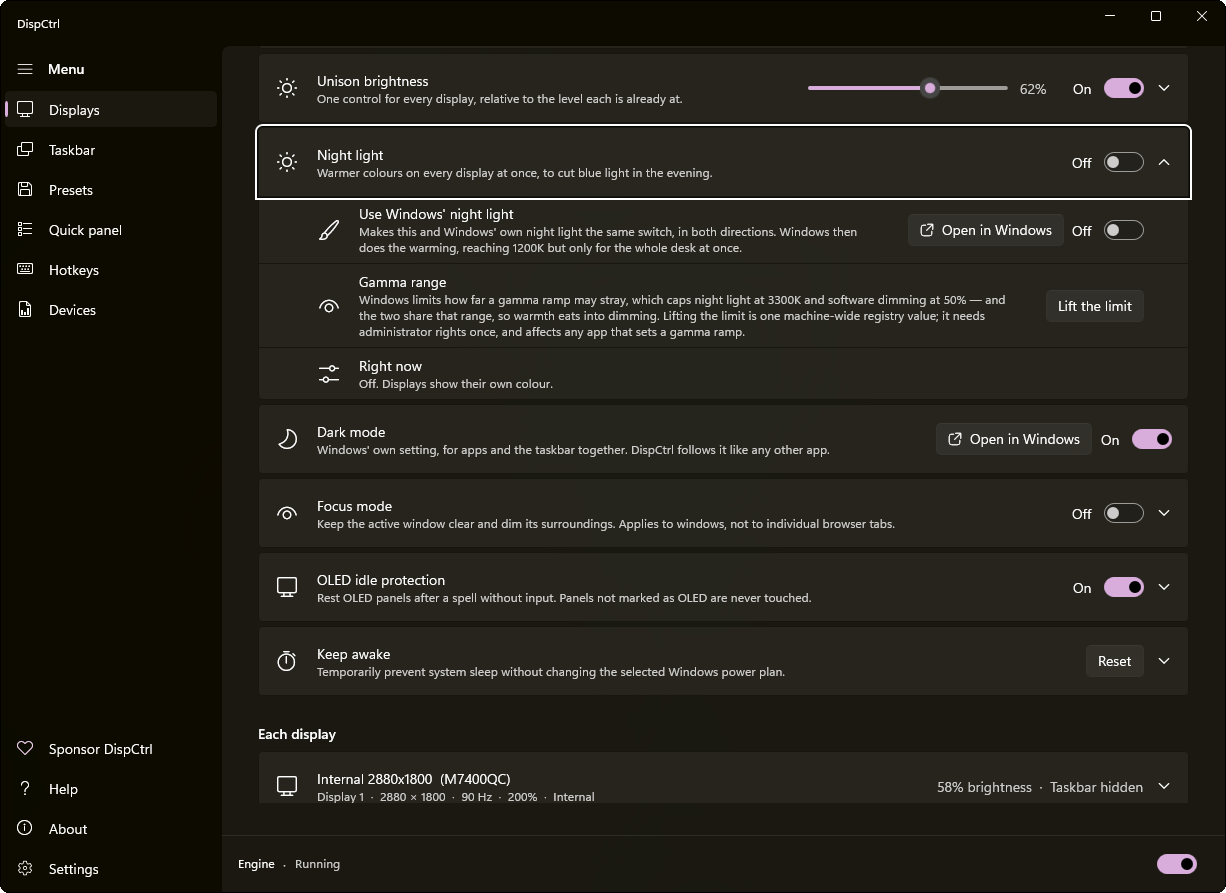Screen dimensions: 1226x893
Task: Select the Devices menu item
Action: (111, 310)
